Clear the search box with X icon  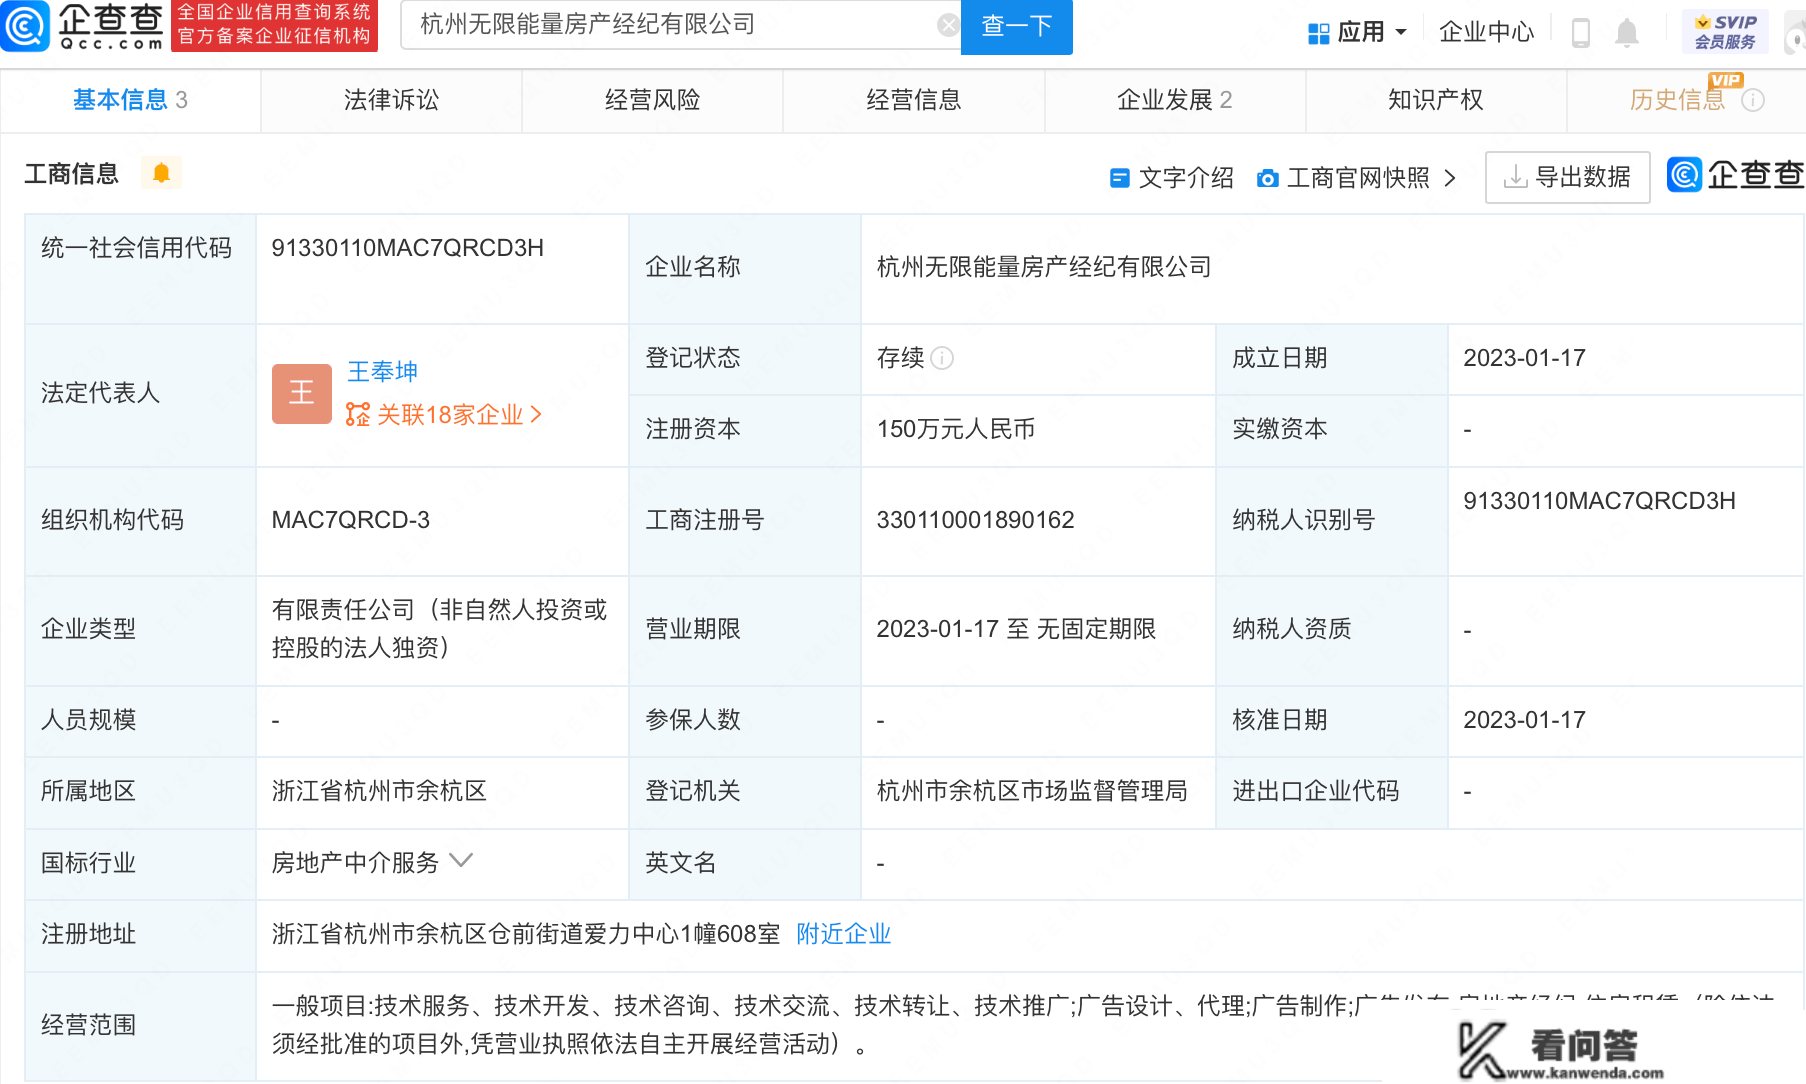(948, 25)
